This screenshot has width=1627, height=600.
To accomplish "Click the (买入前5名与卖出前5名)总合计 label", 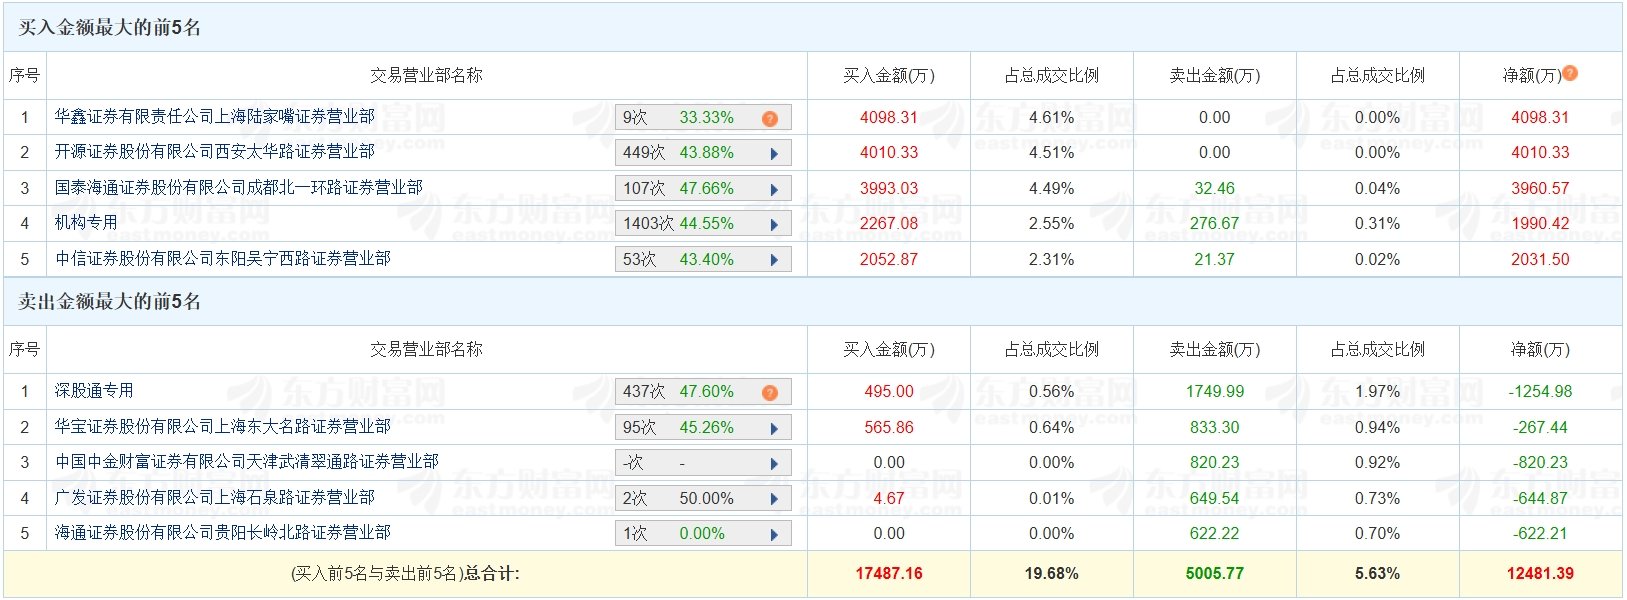I will pyautogui.click(x=405, y=573).
